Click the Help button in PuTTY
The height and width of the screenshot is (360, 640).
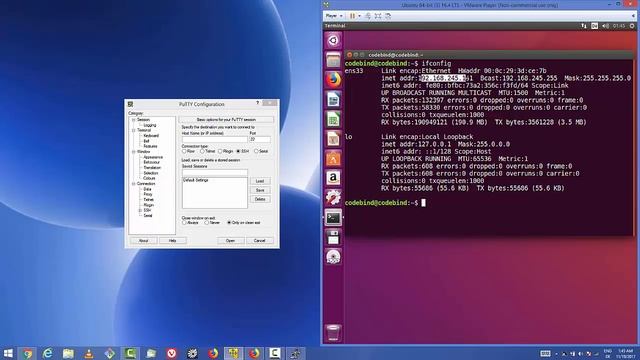click(173, 241)
